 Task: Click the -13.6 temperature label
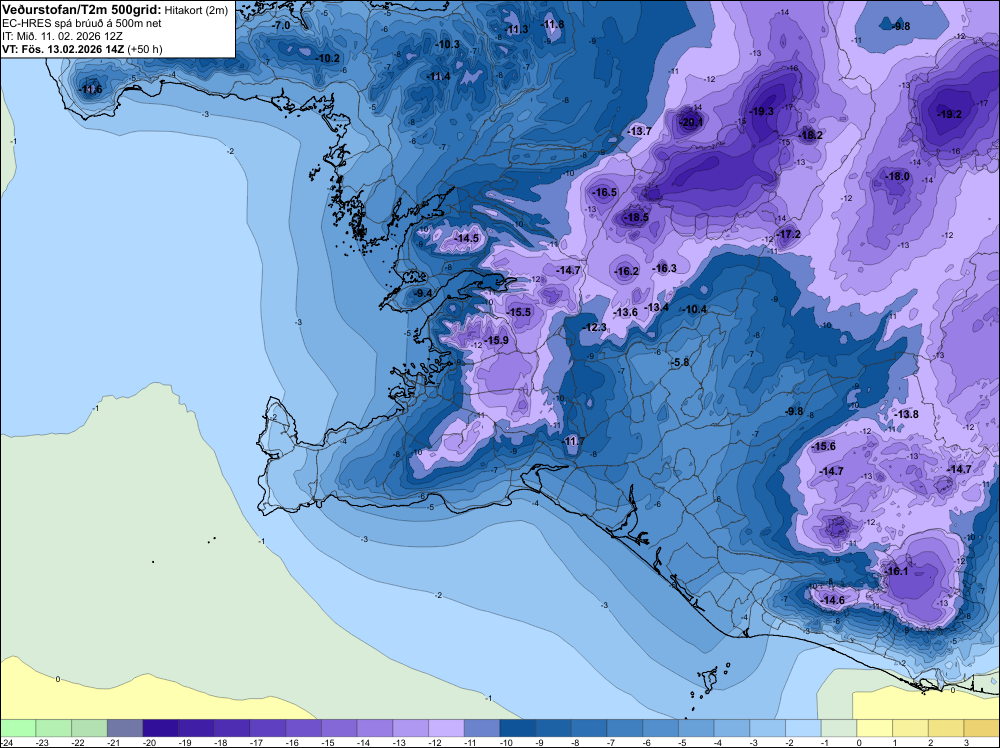coord(626,312)
